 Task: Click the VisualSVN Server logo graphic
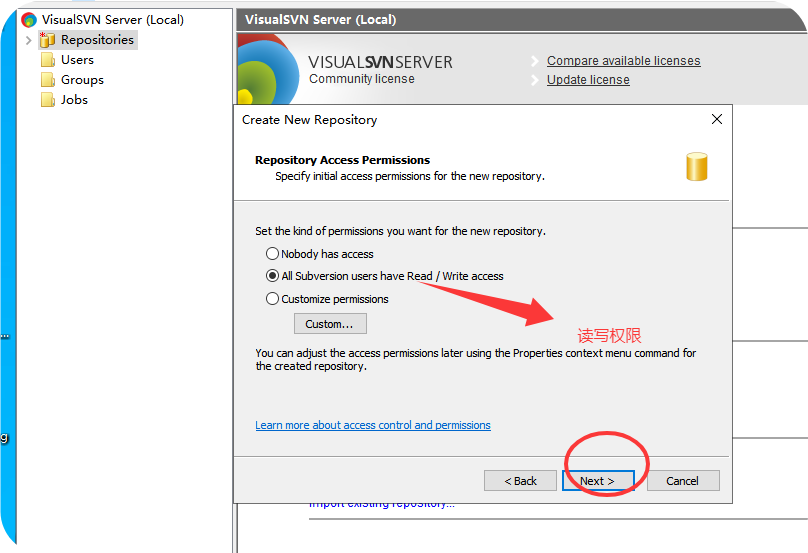click(x=268, y=70)
